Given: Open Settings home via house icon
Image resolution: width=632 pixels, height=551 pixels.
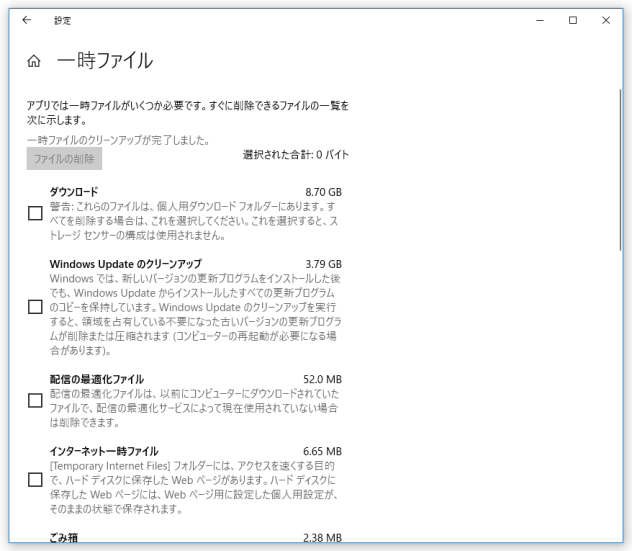Looking at the screenshot, I should click(x=34, y=61).
